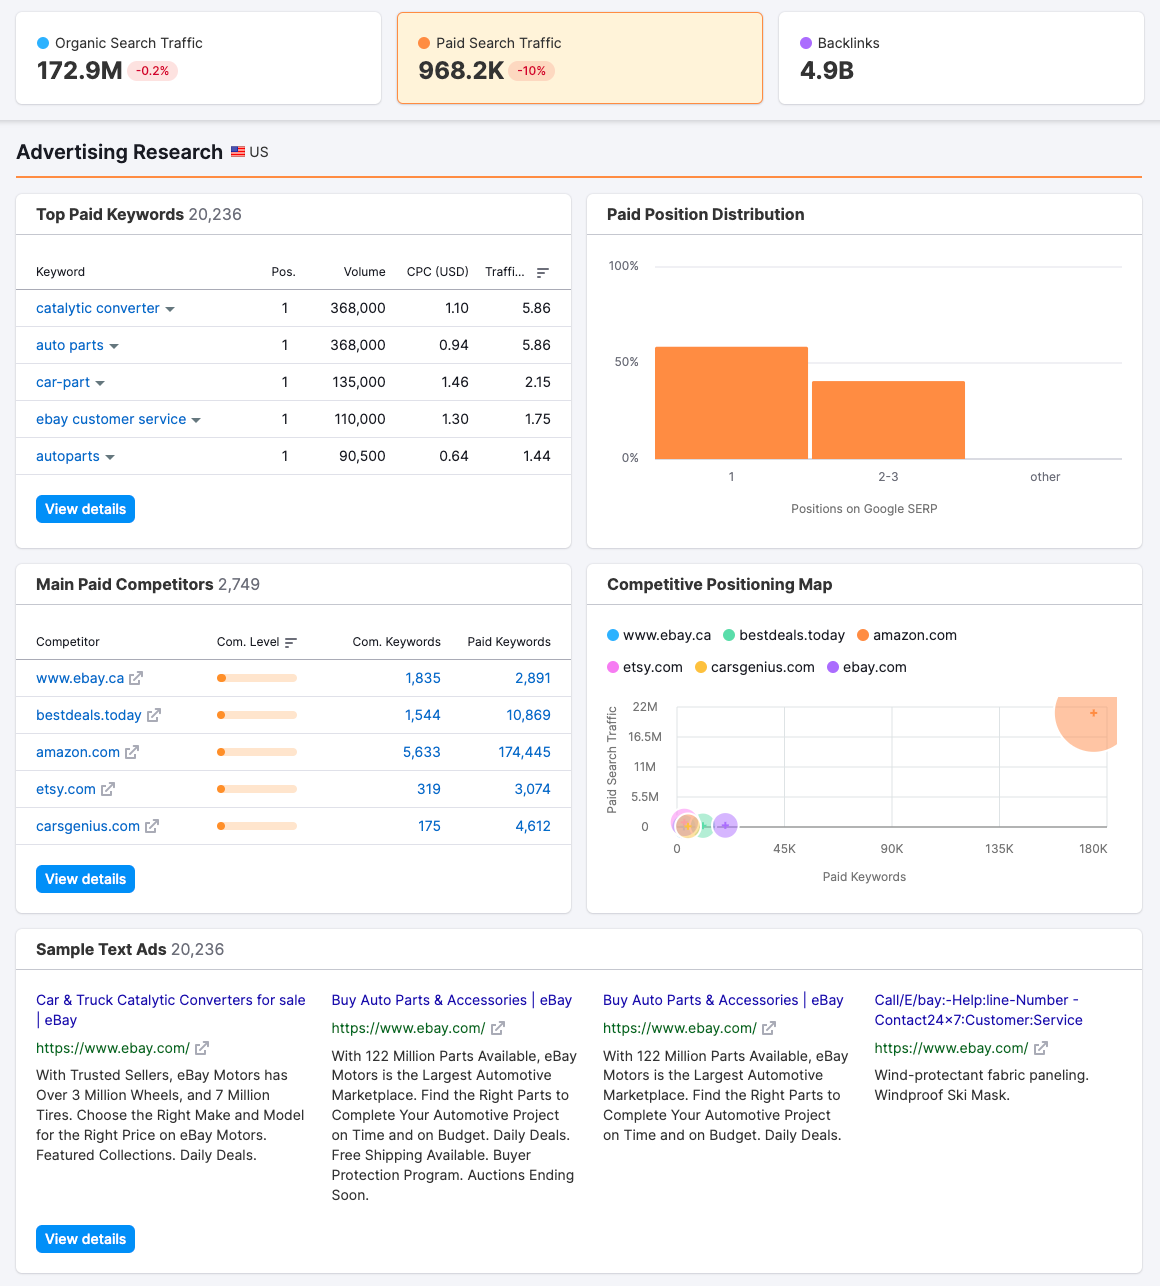Click the external link icon next to carsgenius.com
1160x1286 pixels.
[152, 826]
